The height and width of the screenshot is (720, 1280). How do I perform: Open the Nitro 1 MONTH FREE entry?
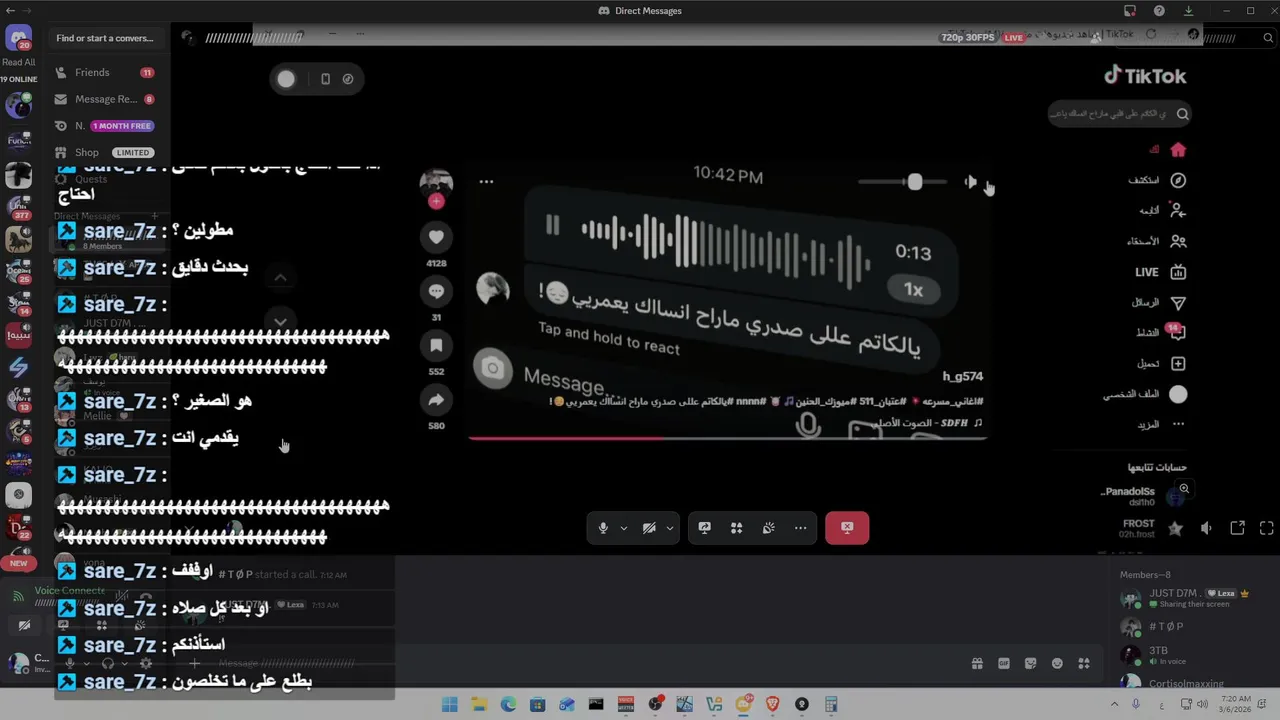click(106, 126)
